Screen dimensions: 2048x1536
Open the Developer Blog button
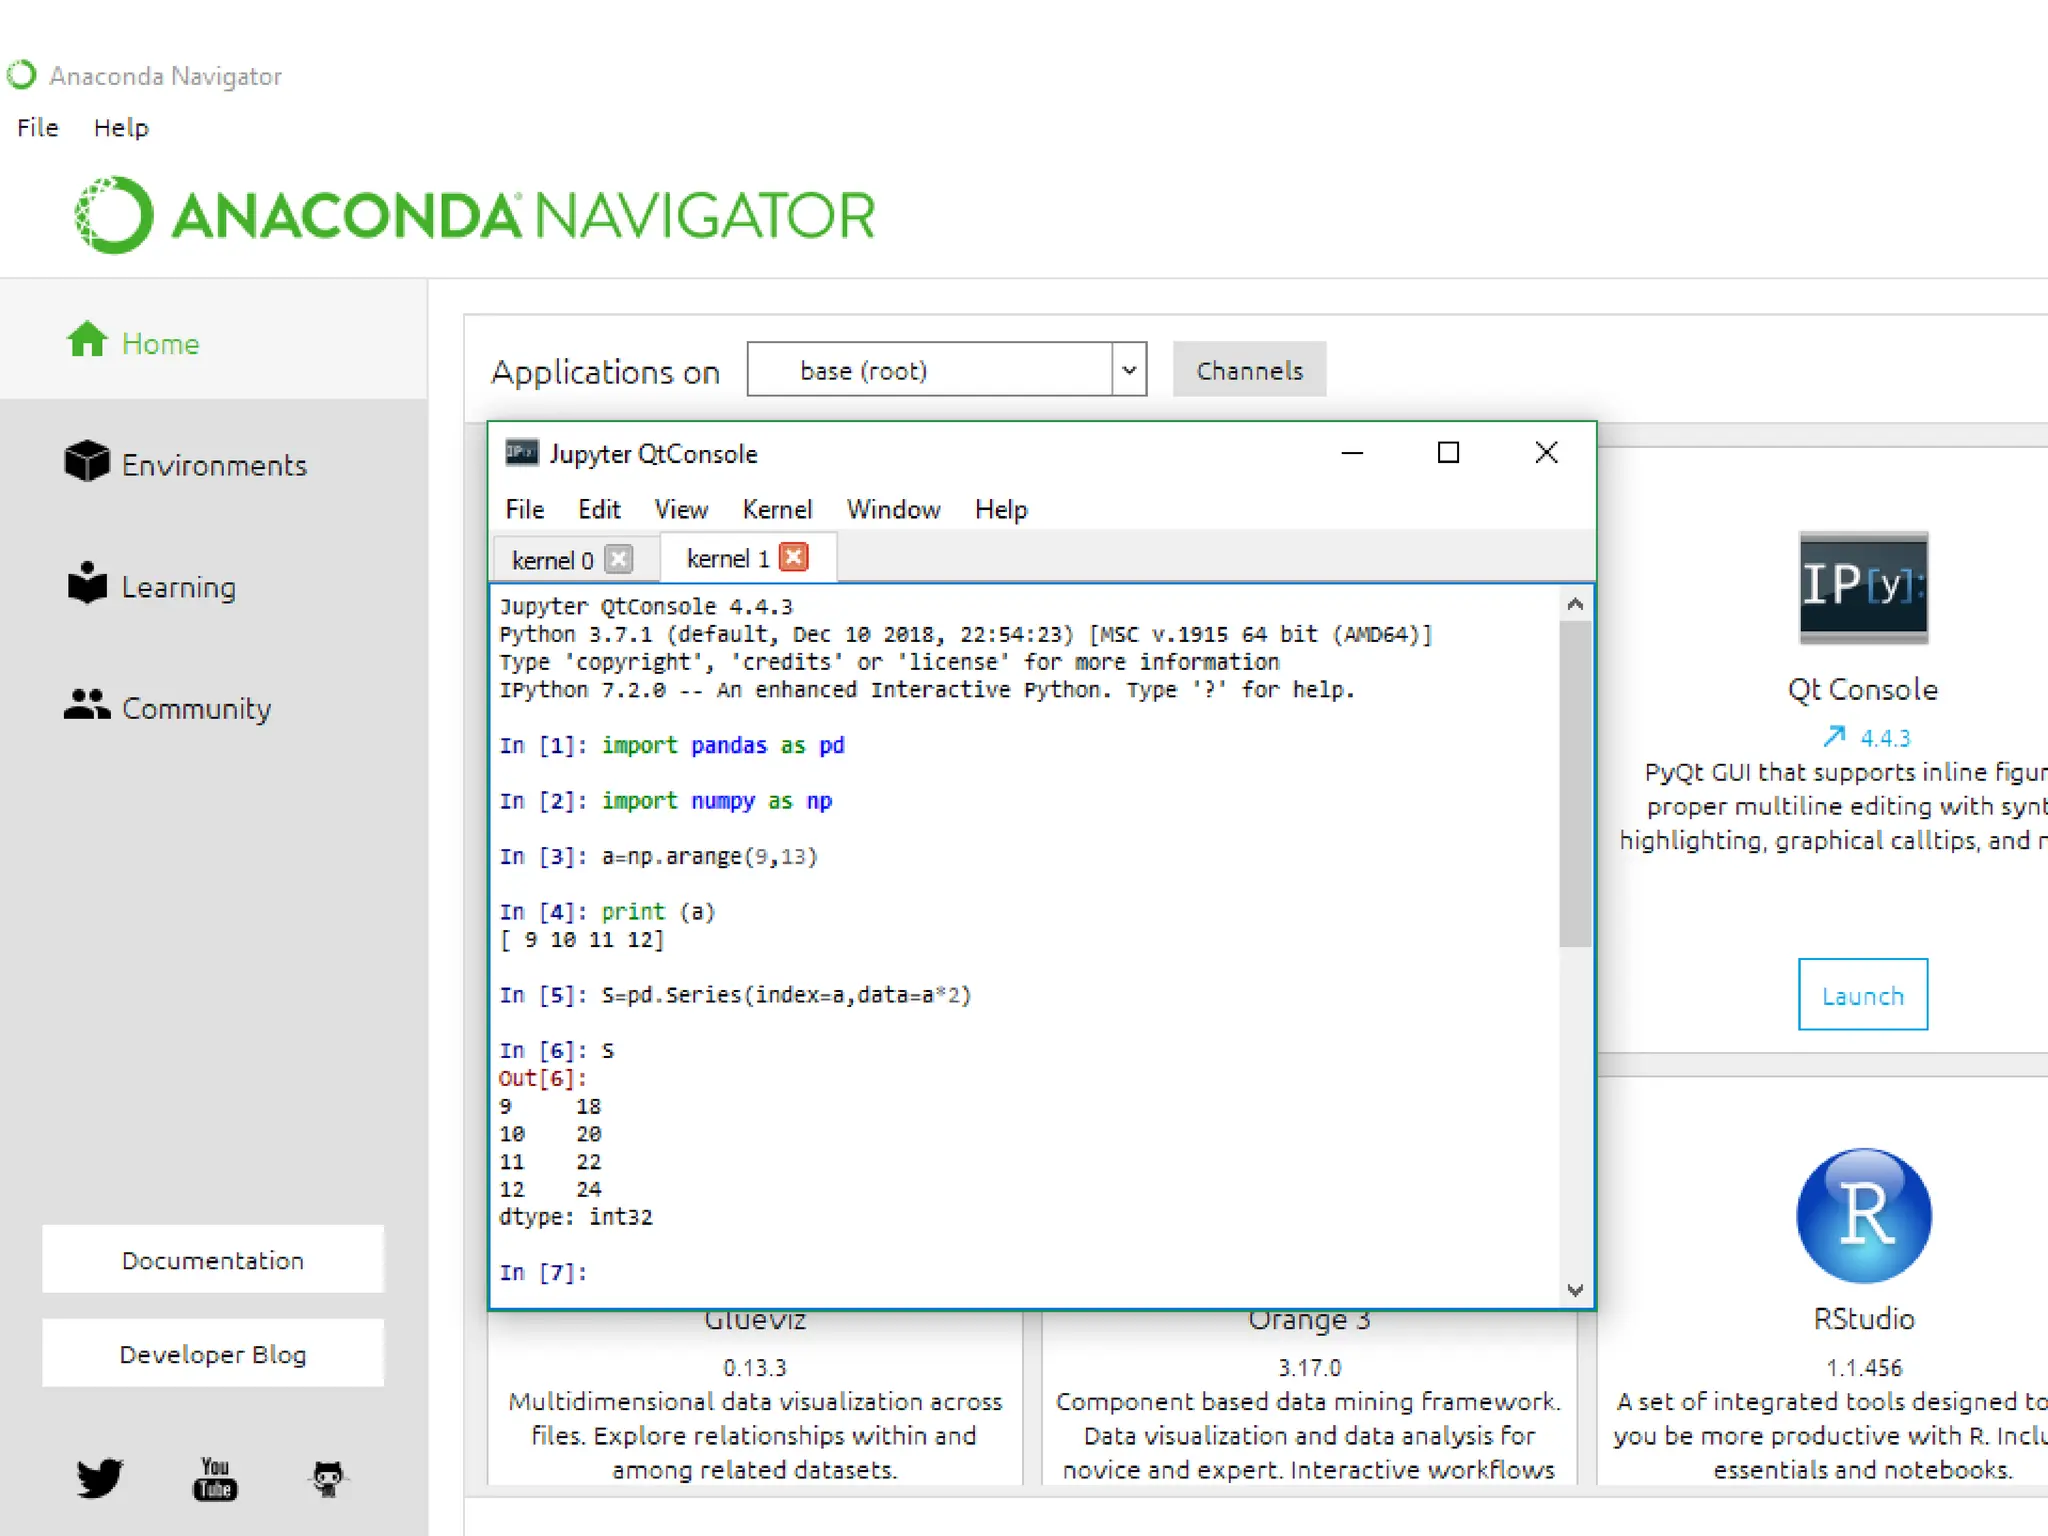pos(213,1354)
